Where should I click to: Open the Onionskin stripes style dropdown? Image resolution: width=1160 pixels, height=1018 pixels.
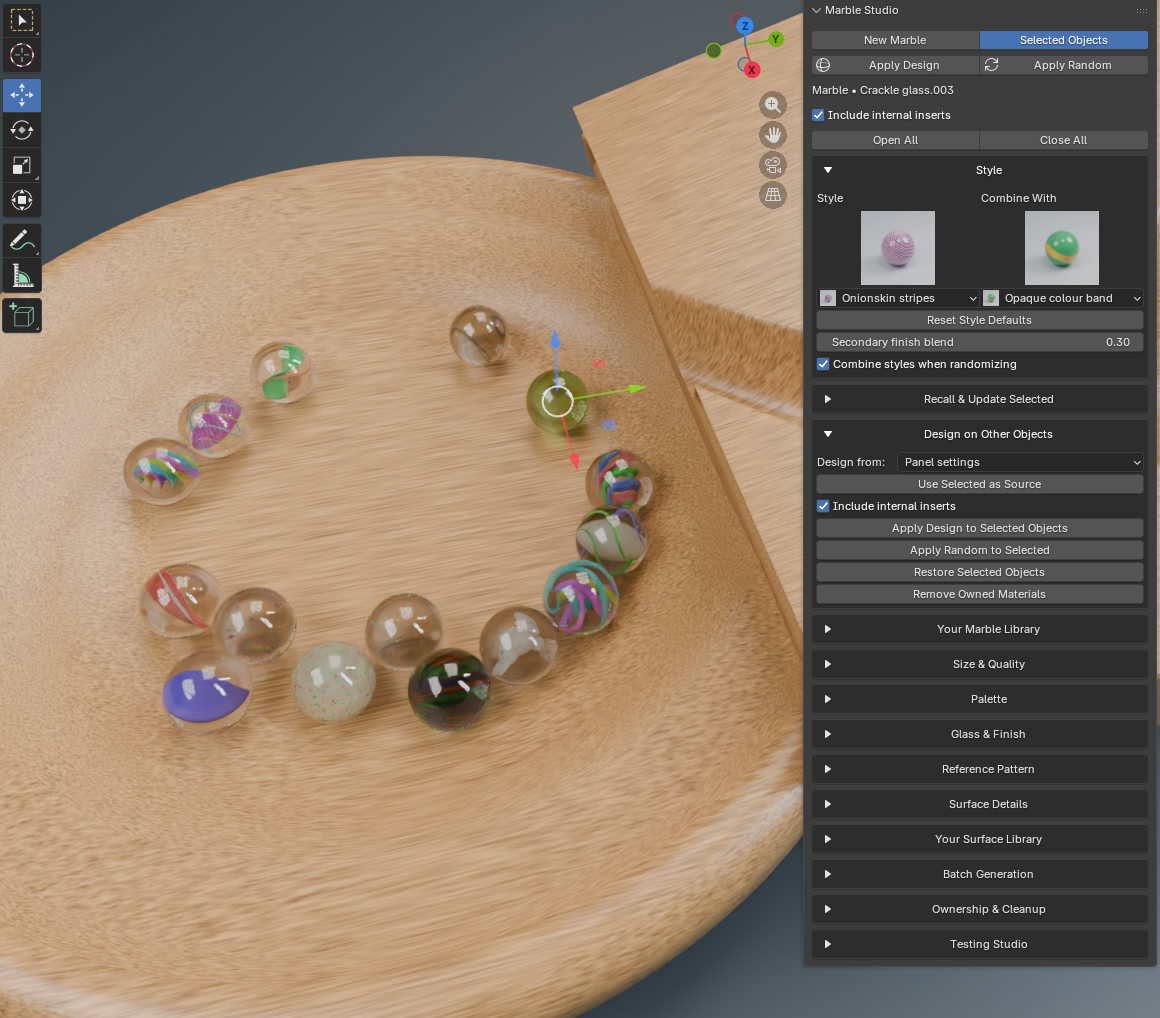click(x=898, y=298)
